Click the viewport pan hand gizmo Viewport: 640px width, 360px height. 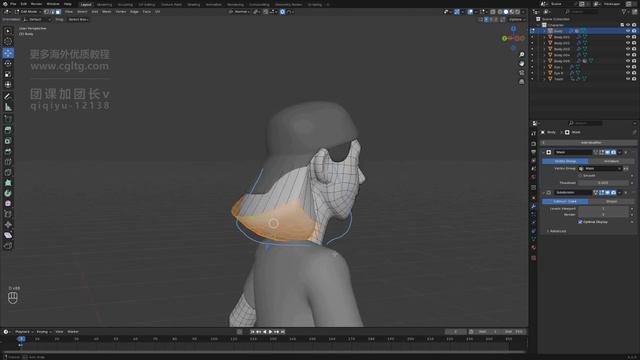tap(522, 64)
